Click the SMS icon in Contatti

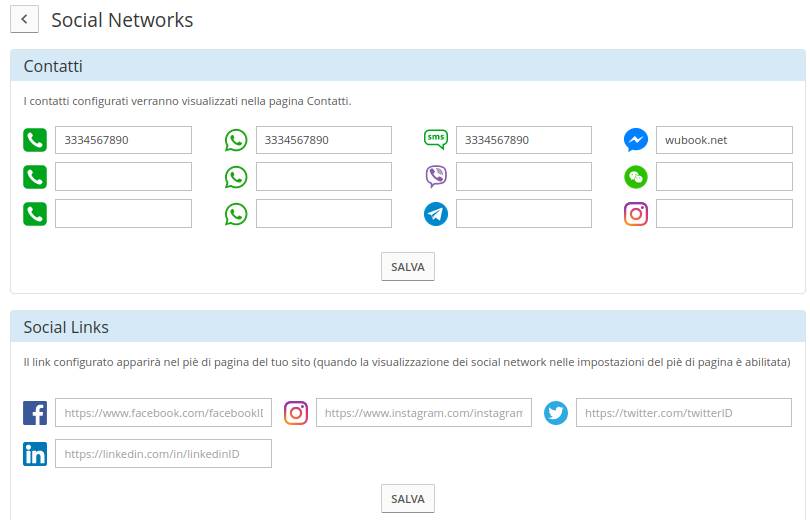[436, 139]
